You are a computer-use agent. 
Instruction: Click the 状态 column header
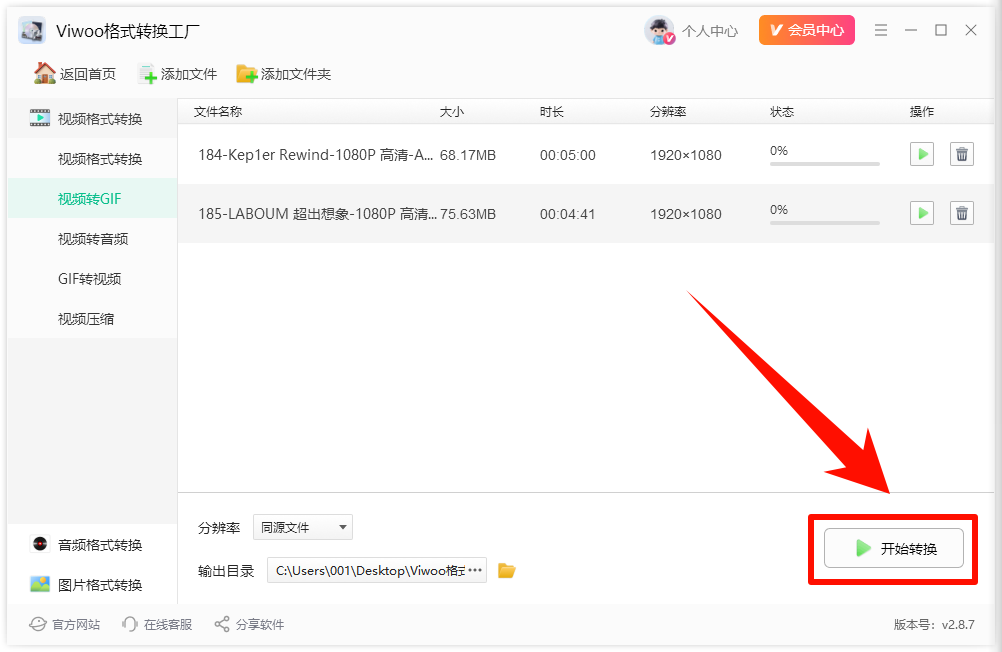(782, 111)
